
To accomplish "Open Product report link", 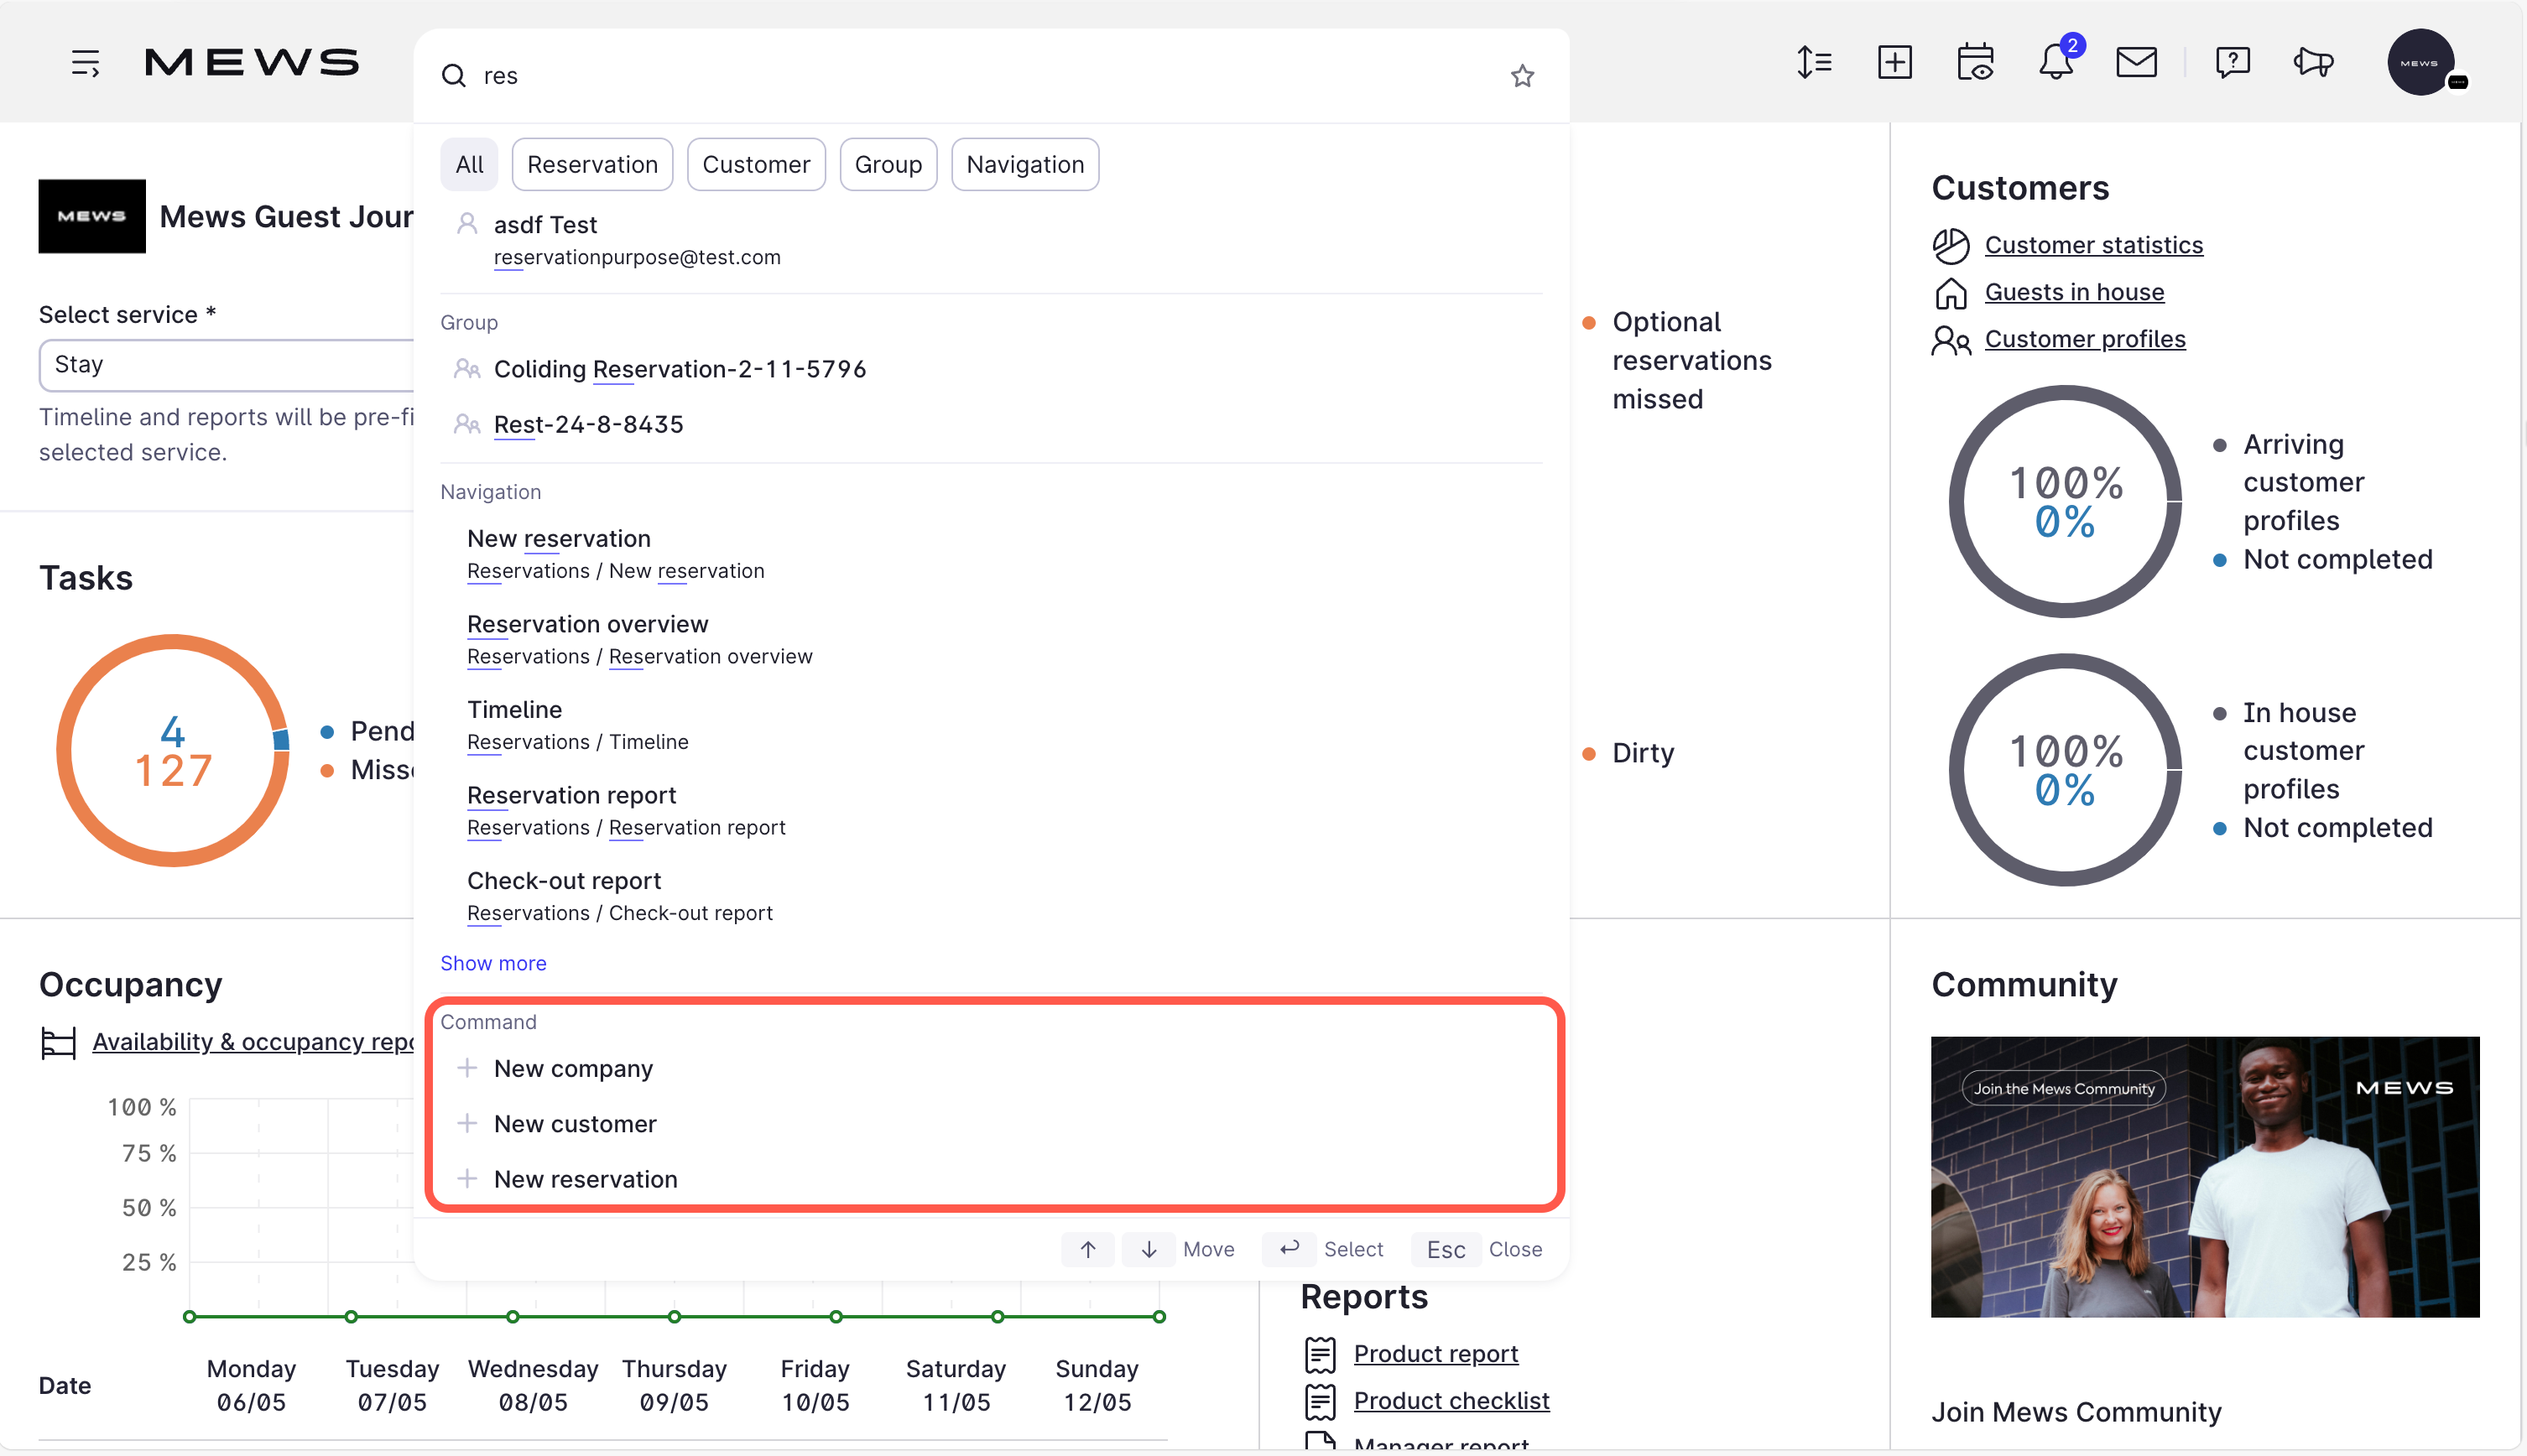I will (x=1436, y=1355).
